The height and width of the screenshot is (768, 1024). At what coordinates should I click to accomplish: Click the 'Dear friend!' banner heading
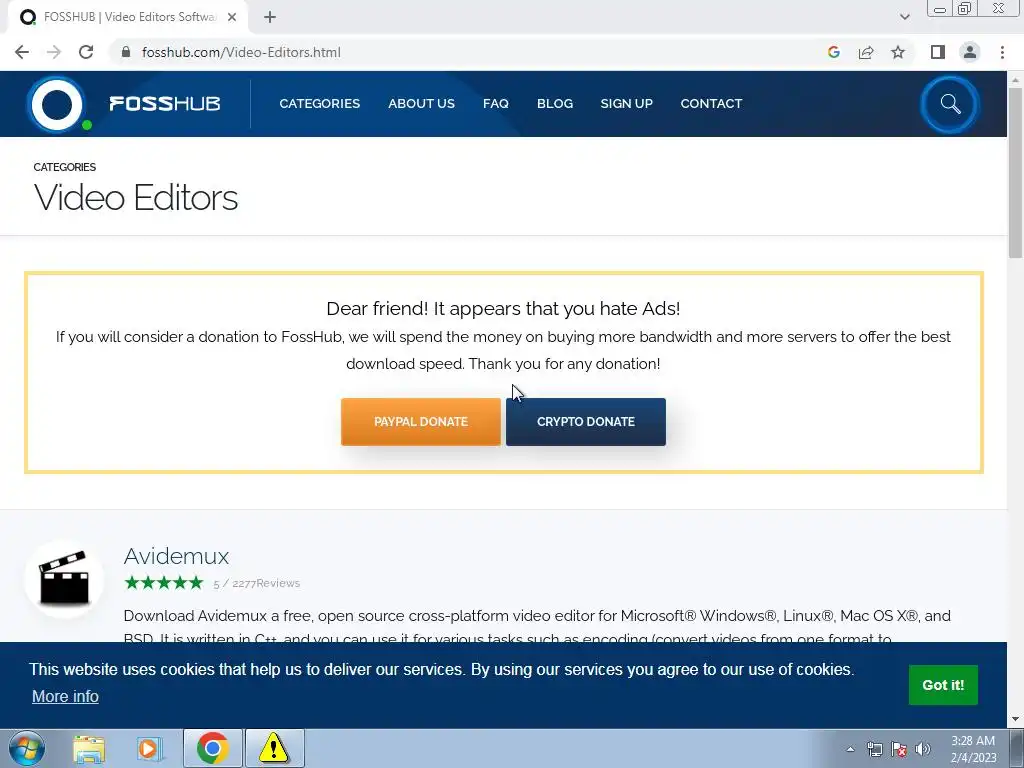(x=503, y=308)
